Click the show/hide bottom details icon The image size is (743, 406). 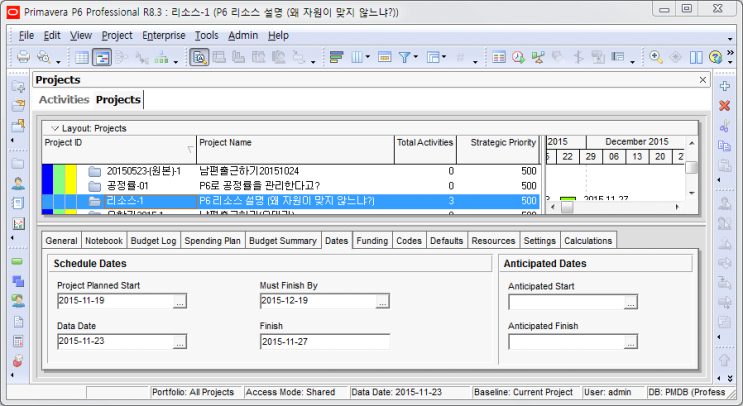click(199, 57)
